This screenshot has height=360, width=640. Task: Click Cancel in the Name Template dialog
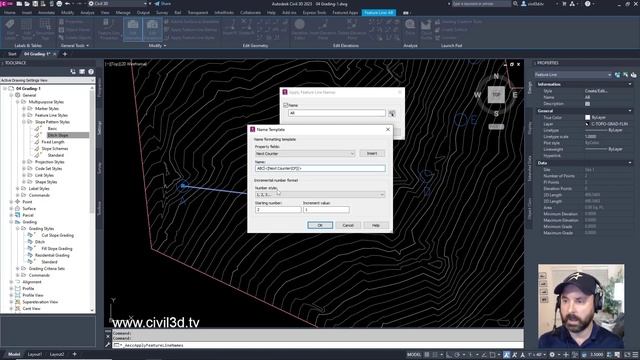(348, 225)
